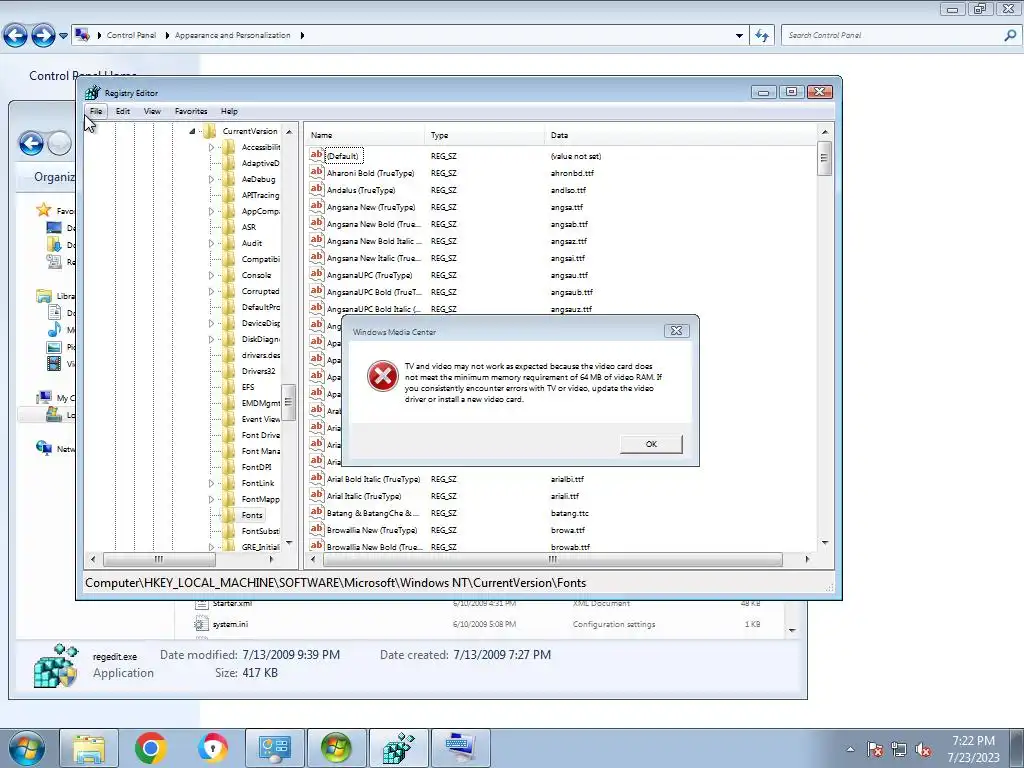Screen dimensions: 1024x768
Task: Collapse the CurrentVersion registry key
Action: 192,131
